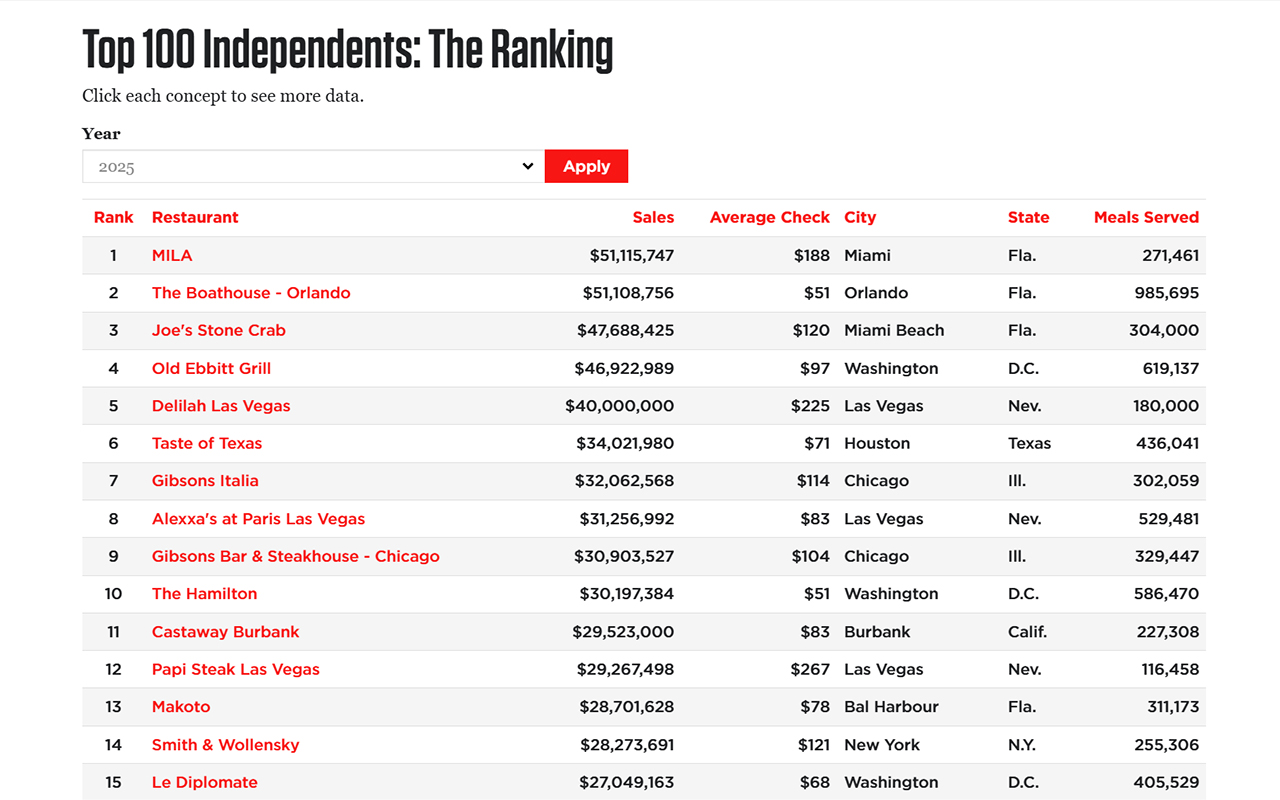Select the Rank column header
This screenshot has height=800, width=1280.
[113, 217]
